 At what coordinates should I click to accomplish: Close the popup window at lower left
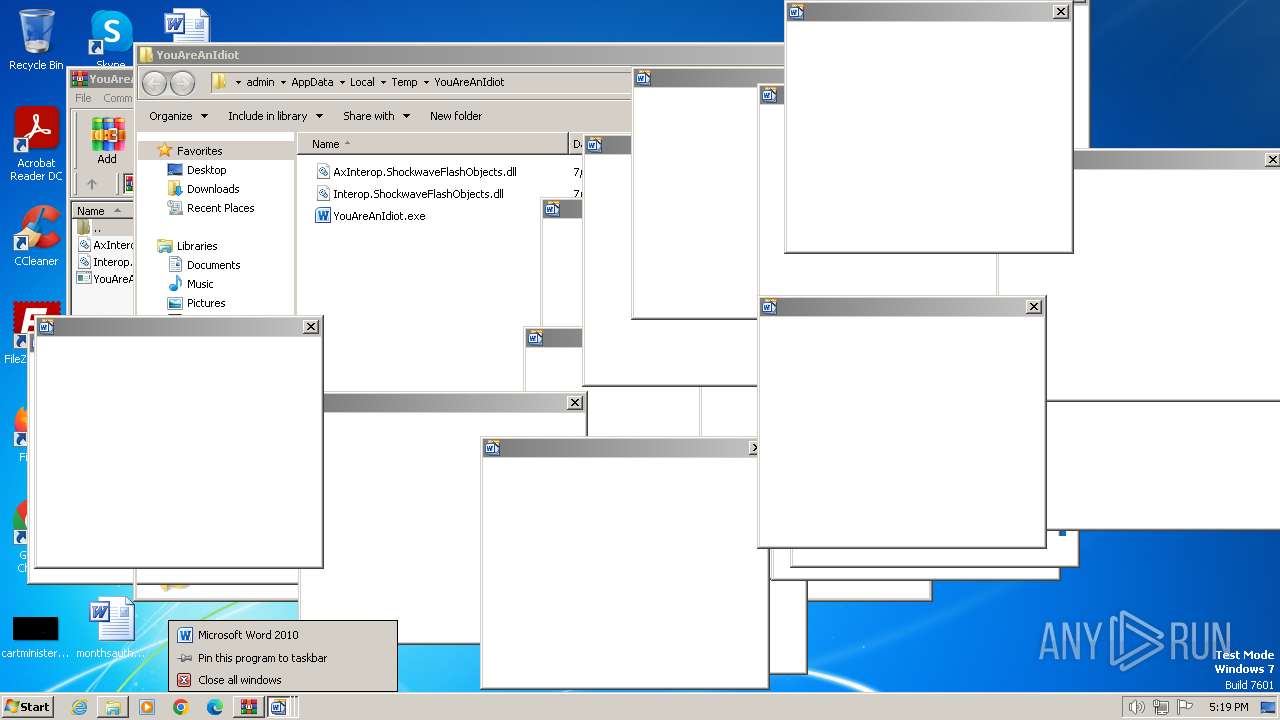click(311, 327)
